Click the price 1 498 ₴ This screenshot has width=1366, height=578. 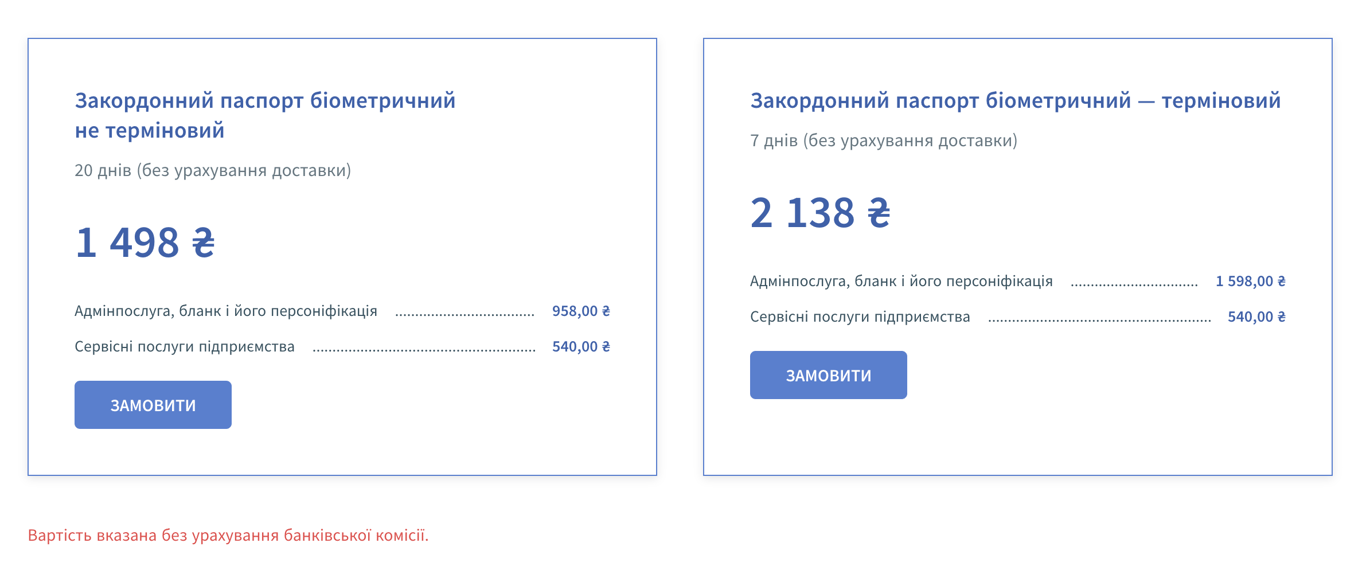pyautogui.click(x=145, y=240)
